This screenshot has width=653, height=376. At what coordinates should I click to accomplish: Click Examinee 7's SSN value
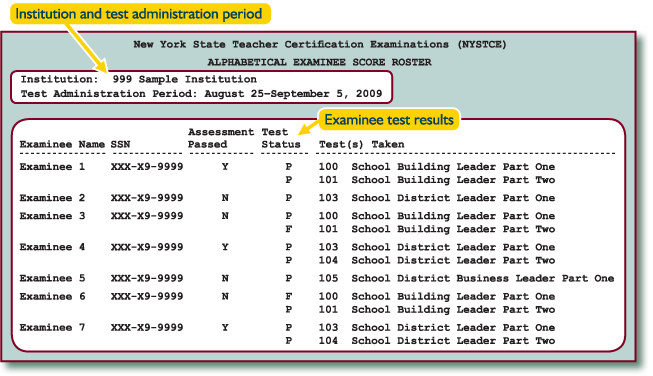click(147, 328)
